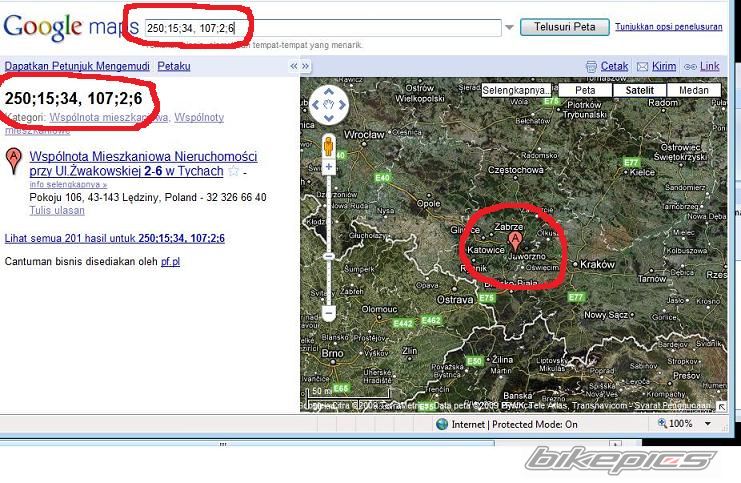
Task: Open the search box suggestions dropdown arrow
Action: pos(510,28)
